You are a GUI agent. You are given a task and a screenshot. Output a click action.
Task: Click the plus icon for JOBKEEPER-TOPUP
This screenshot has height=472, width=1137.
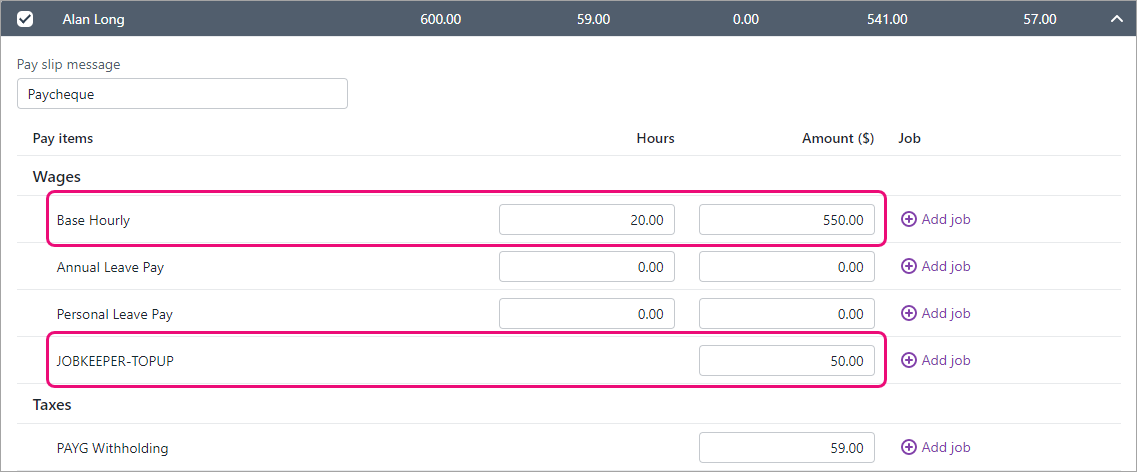pyautogui.click(x=909, y=360)
